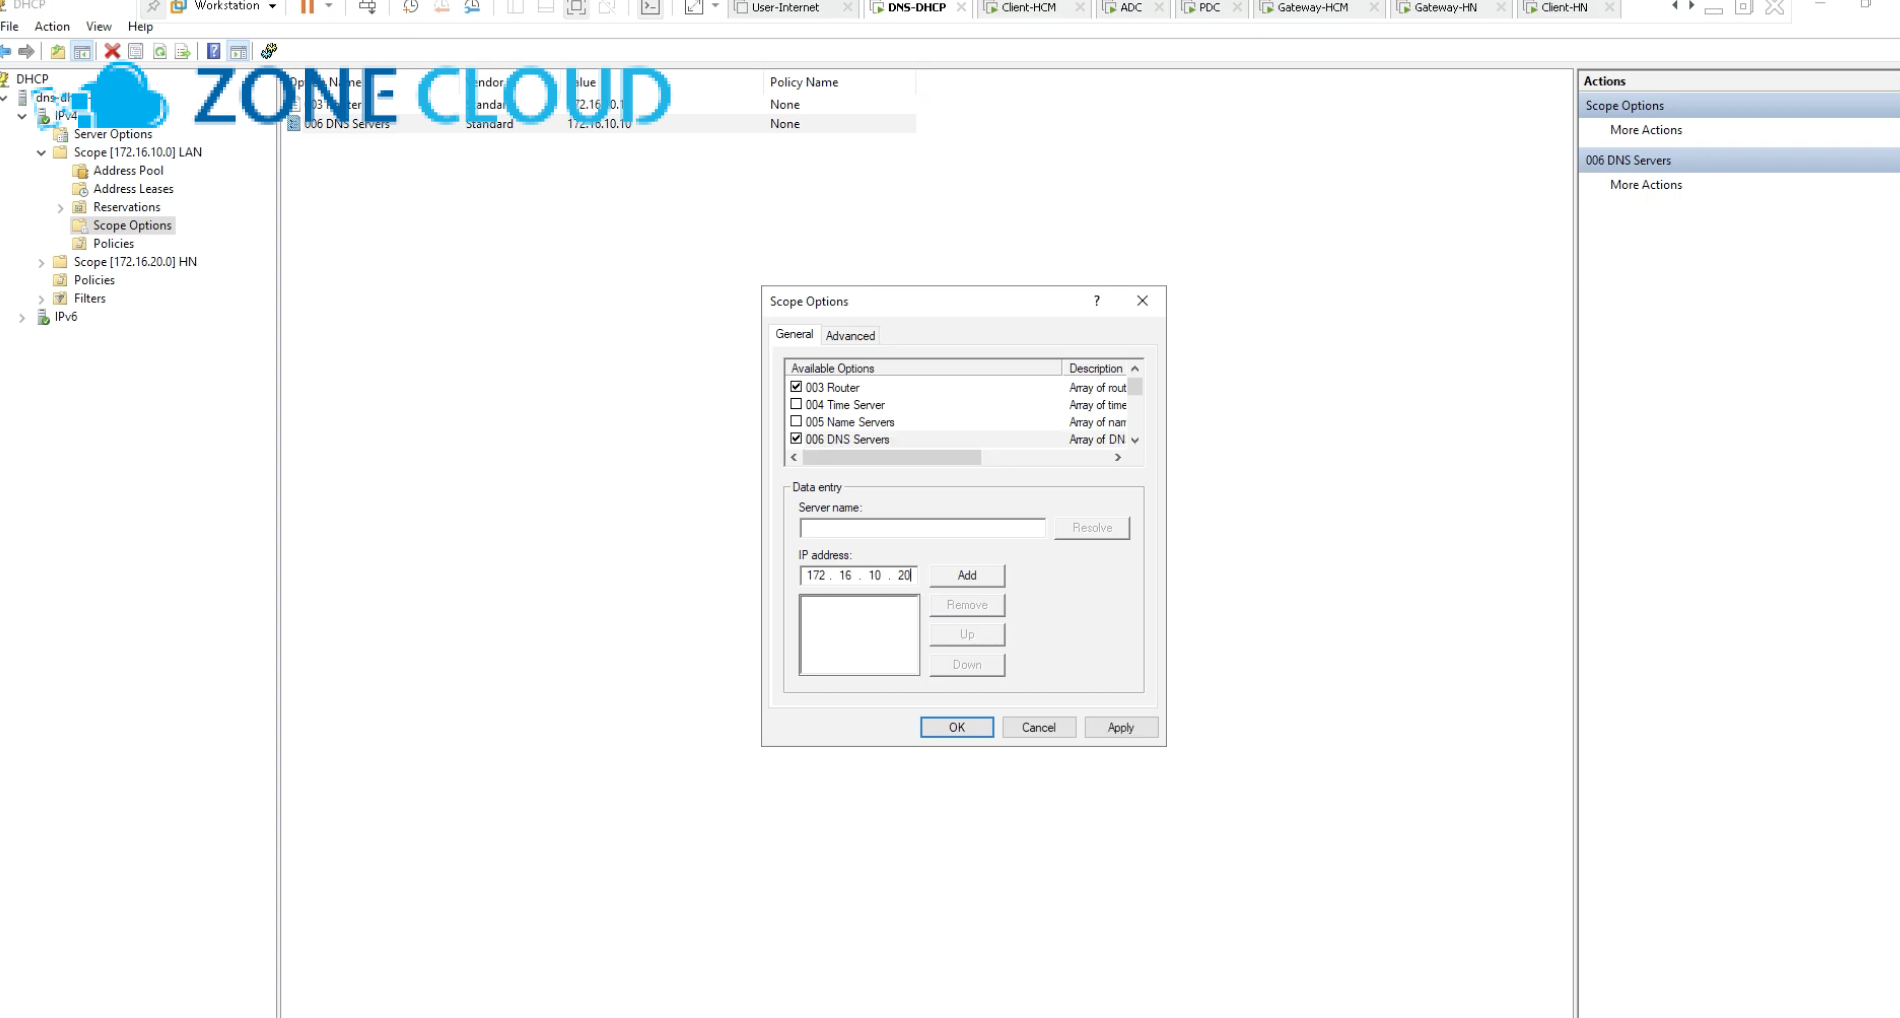Click the DHCP options wrench icon in toolbar
This screenshot has width=1900, height=1018.
point(269,51)
